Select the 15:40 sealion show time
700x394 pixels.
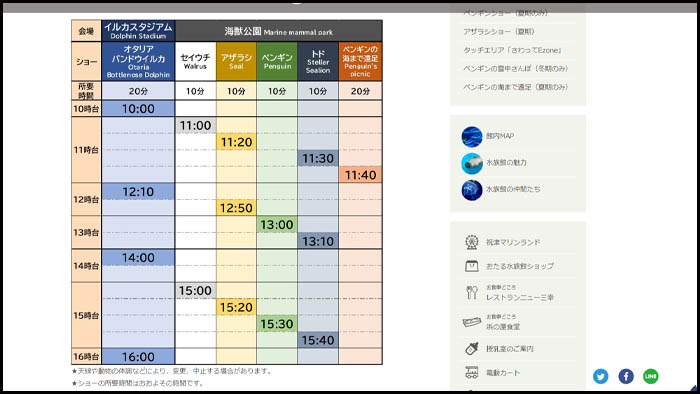point(318,340)
